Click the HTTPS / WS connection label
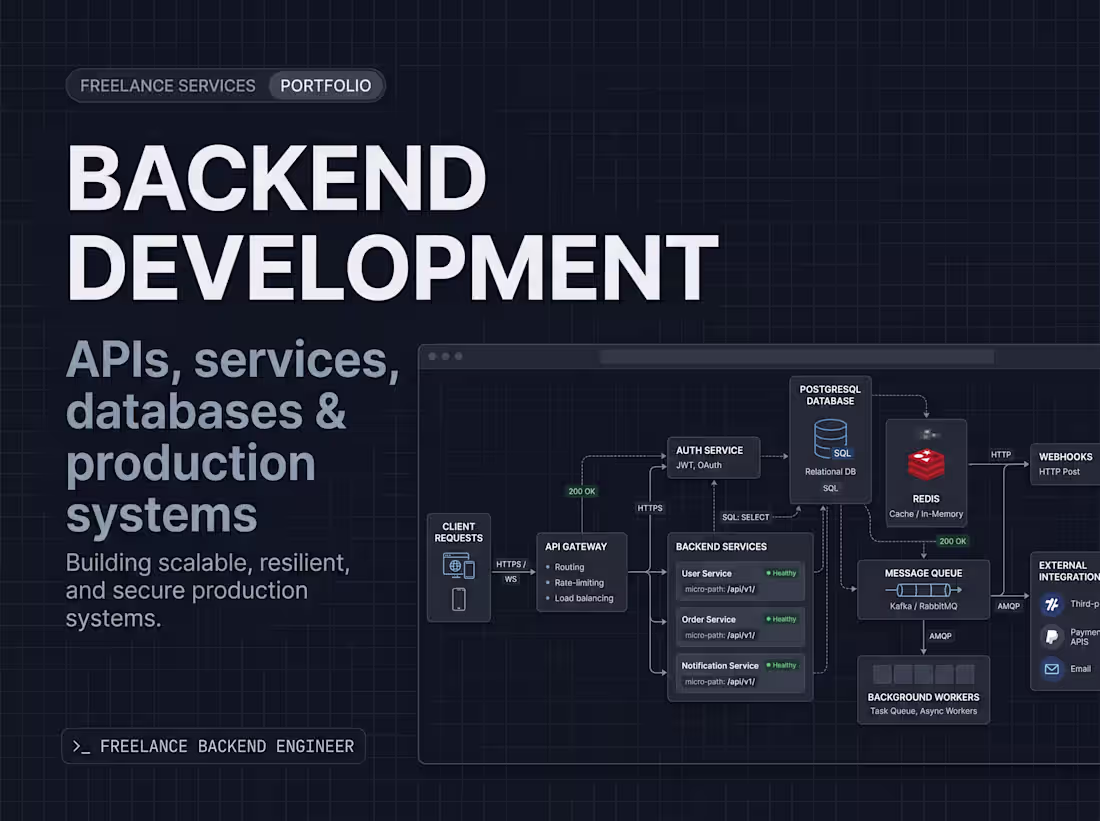 [511, 571]
